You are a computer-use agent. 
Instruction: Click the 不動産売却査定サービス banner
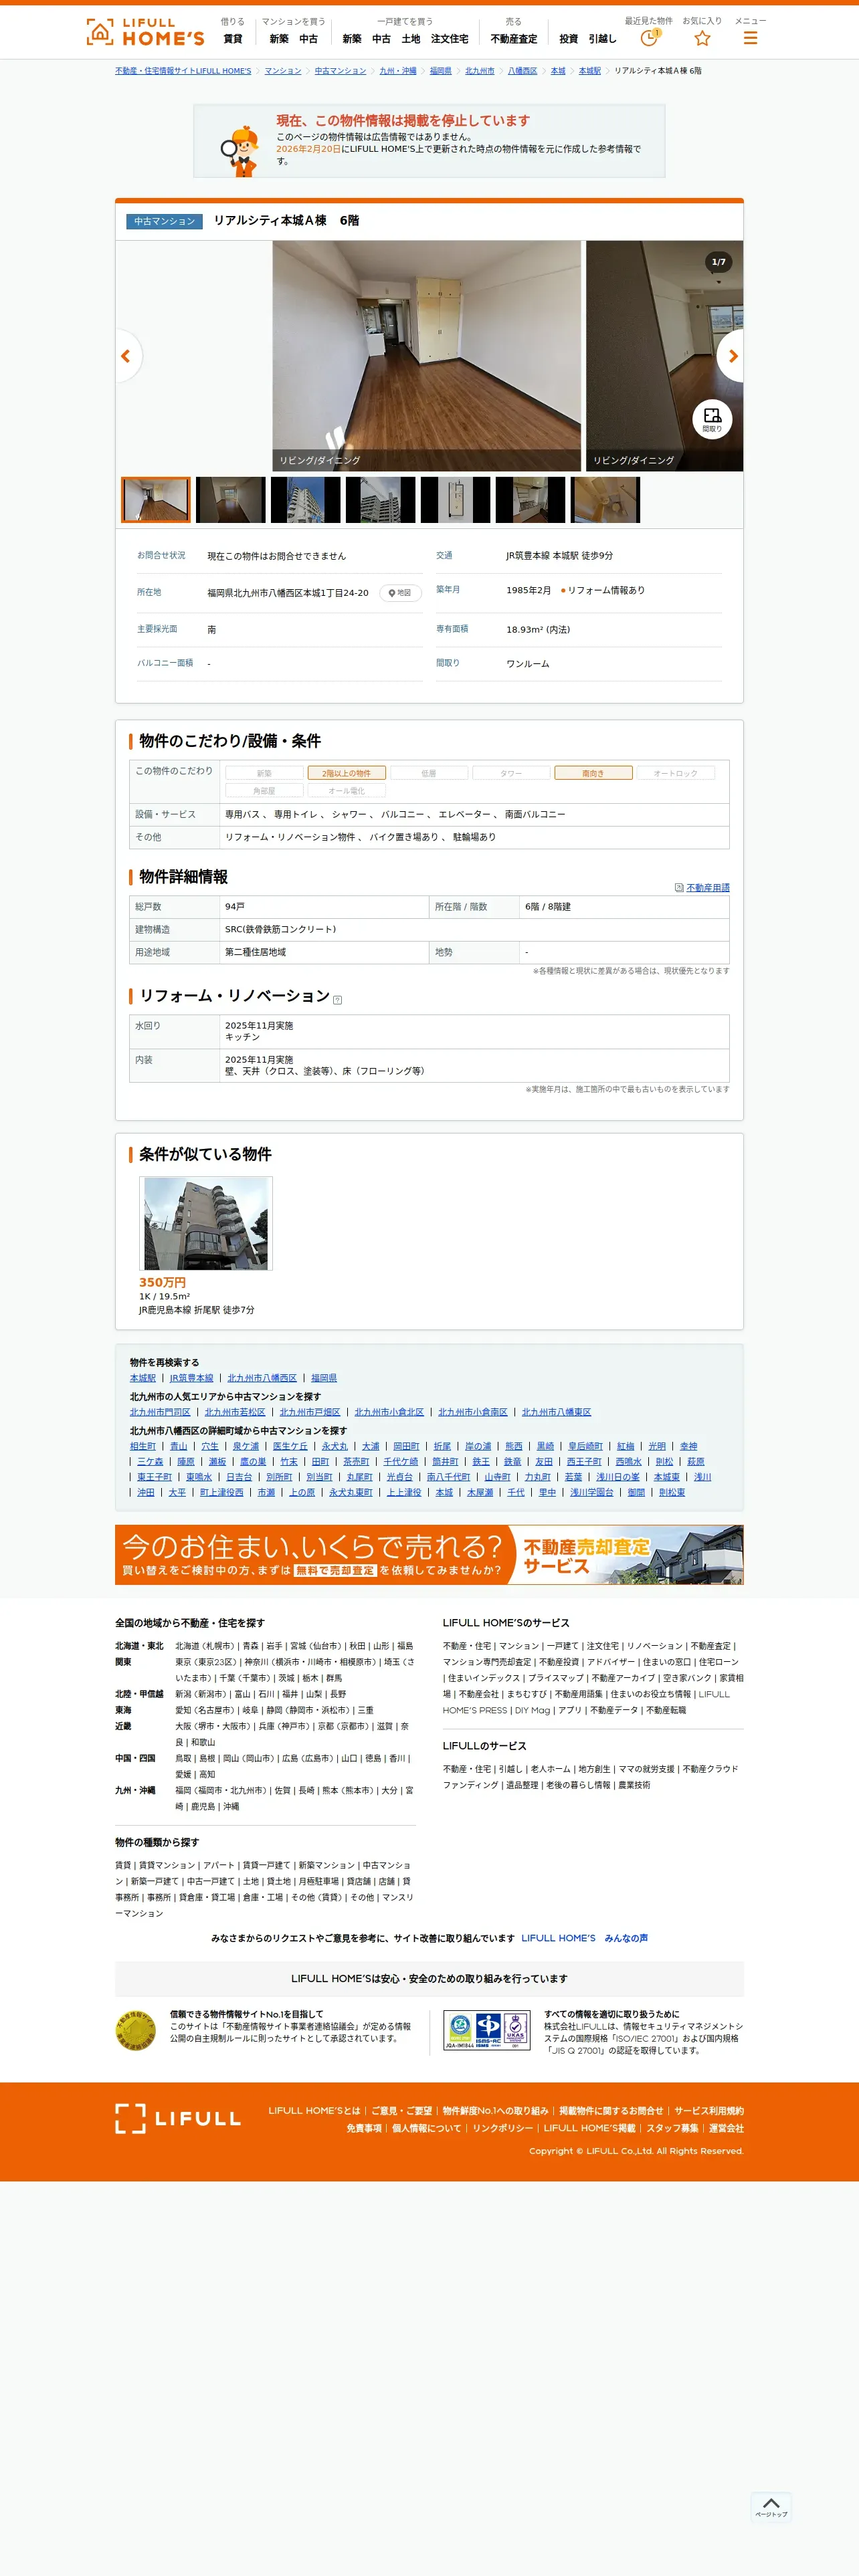tap(429, 1555)
